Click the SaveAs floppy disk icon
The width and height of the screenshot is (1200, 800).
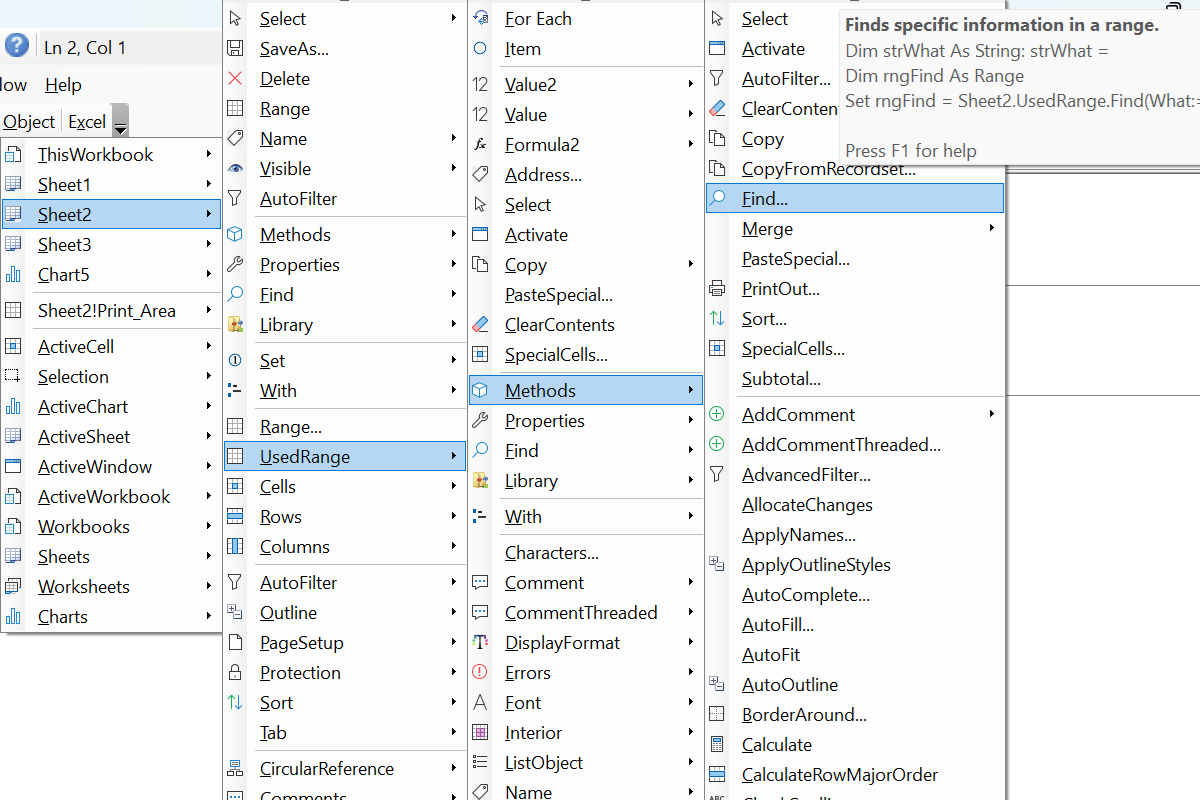click(x=235, y=48)
